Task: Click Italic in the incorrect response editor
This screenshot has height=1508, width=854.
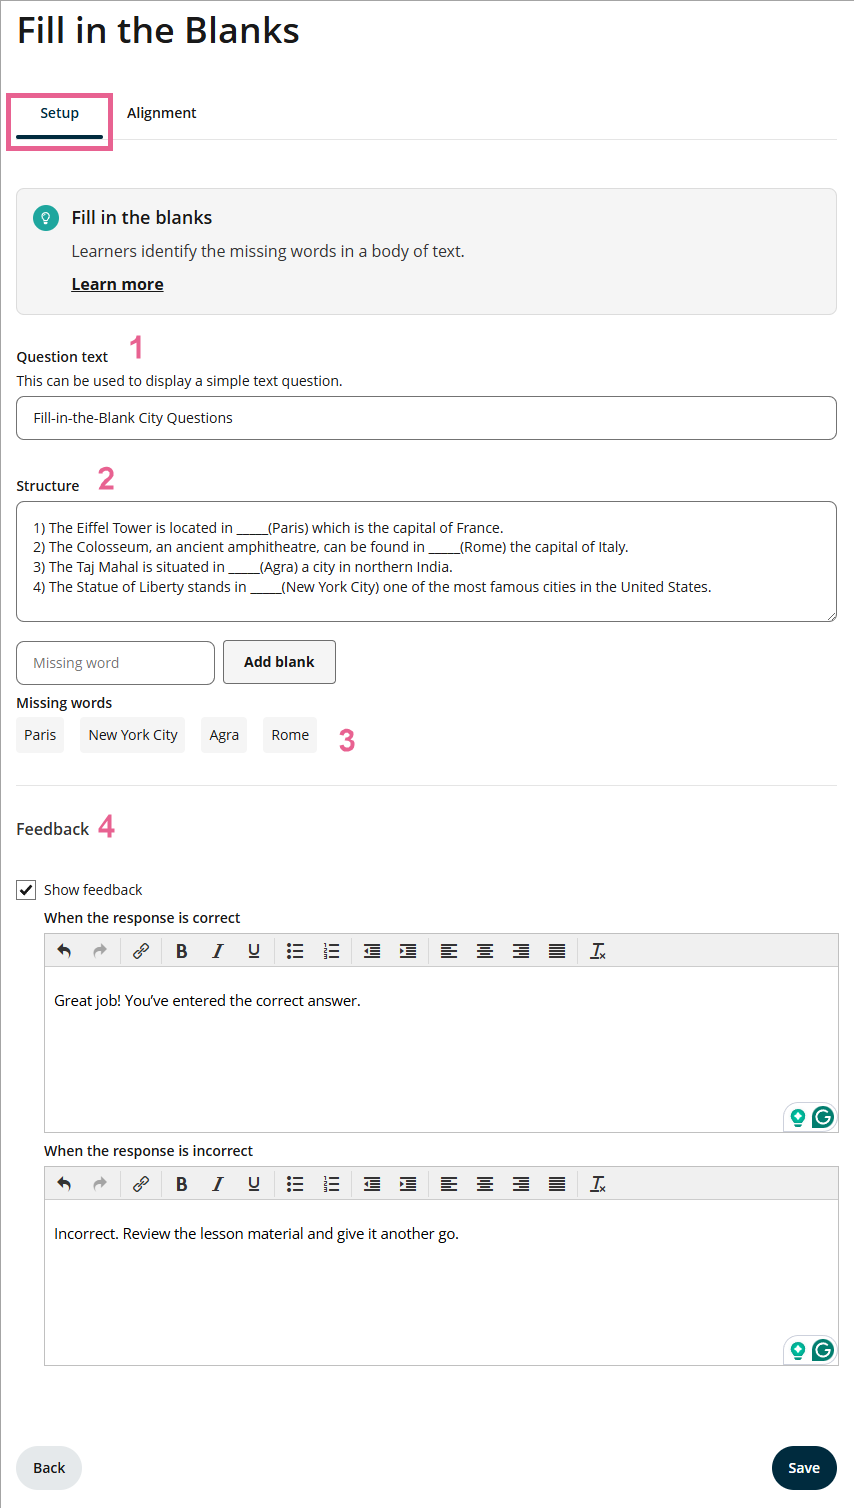Action: click(x=218, y=1184)
